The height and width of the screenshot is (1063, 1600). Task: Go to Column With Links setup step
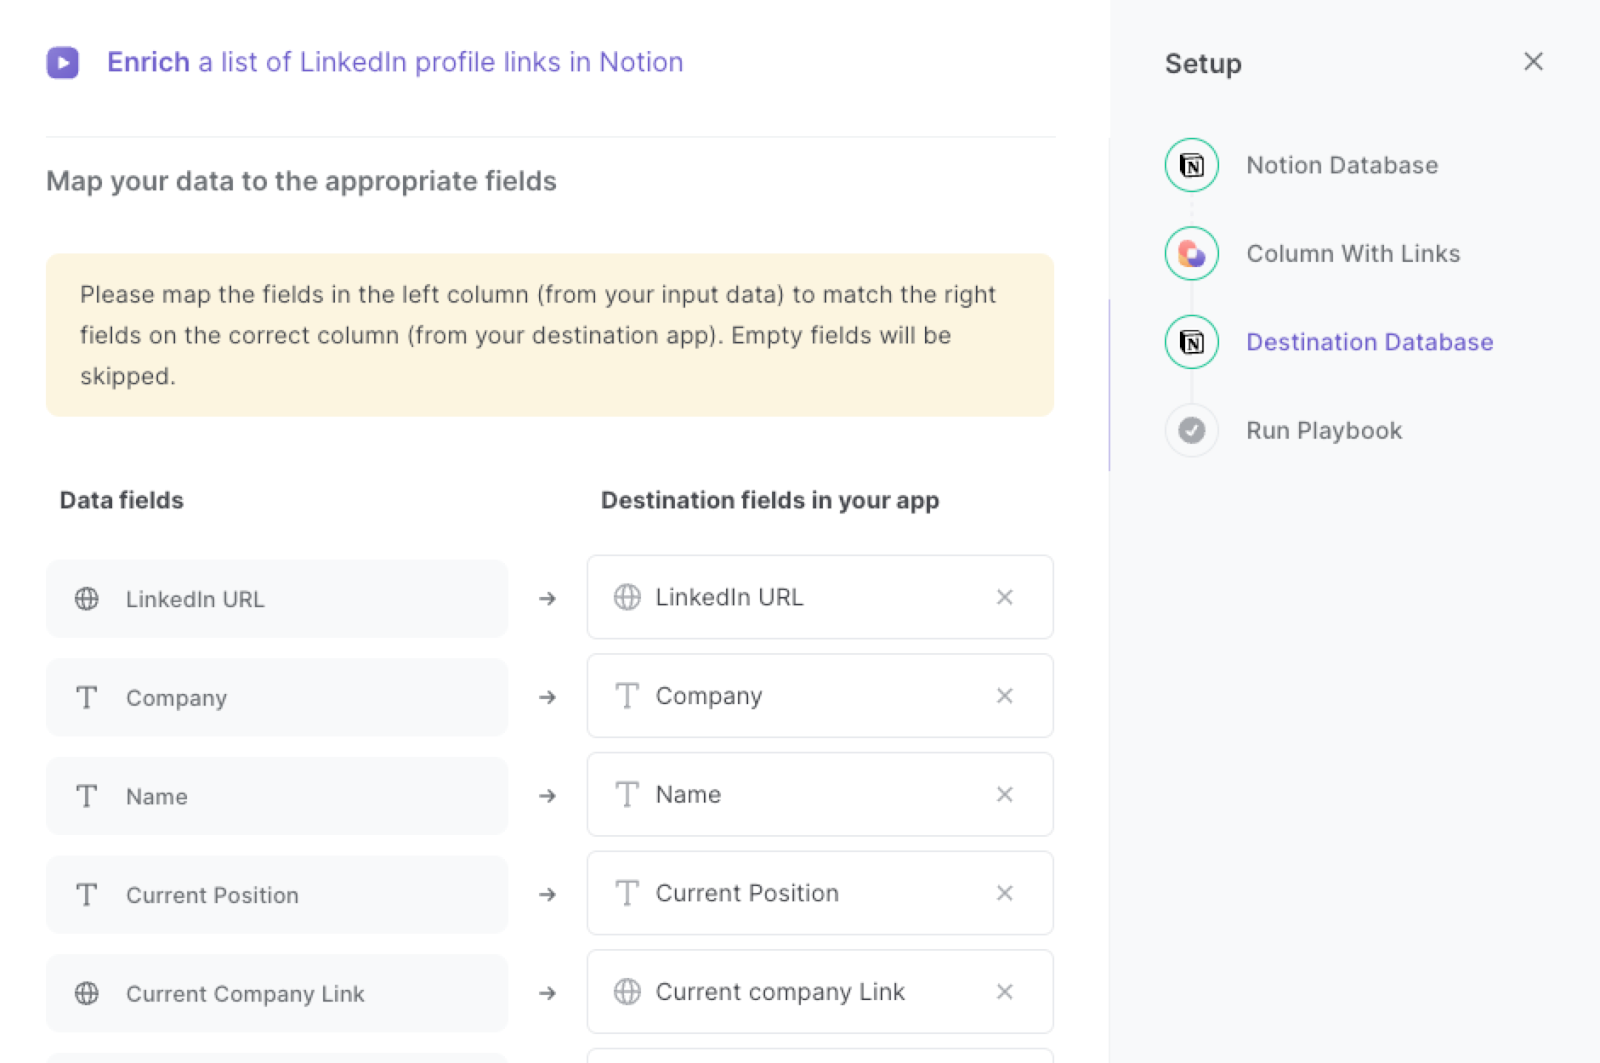(x=1353, y=254)
